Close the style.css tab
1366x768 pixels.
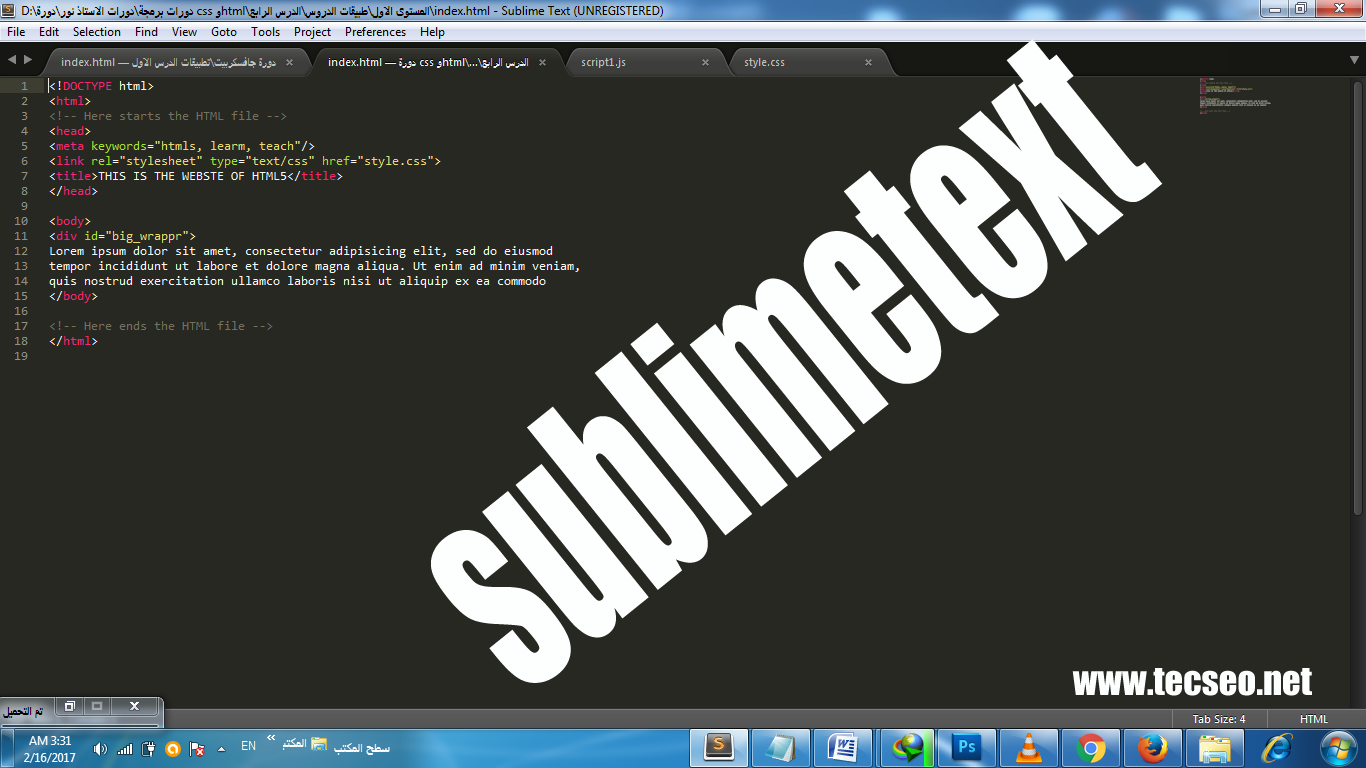(x=868, y=62)
